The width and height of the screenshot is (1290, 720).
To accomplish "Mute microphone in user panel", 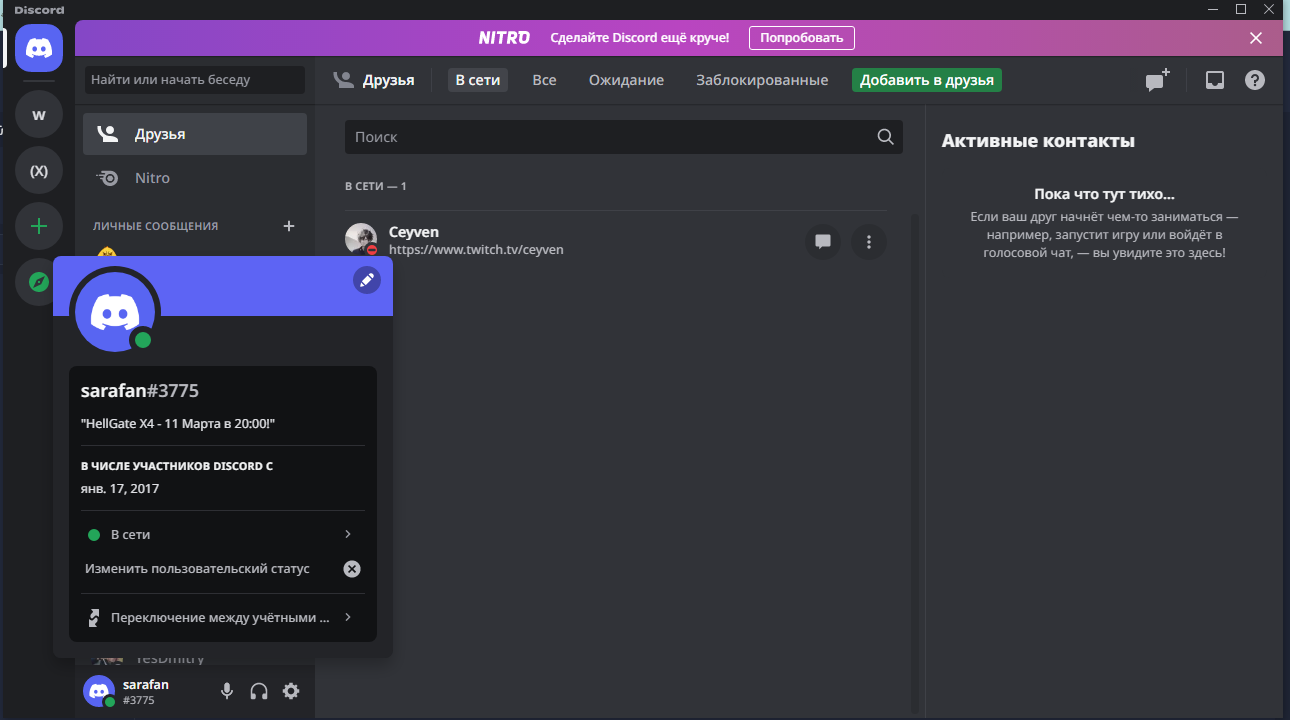I will pyautogui.click(x=227, y=691).
